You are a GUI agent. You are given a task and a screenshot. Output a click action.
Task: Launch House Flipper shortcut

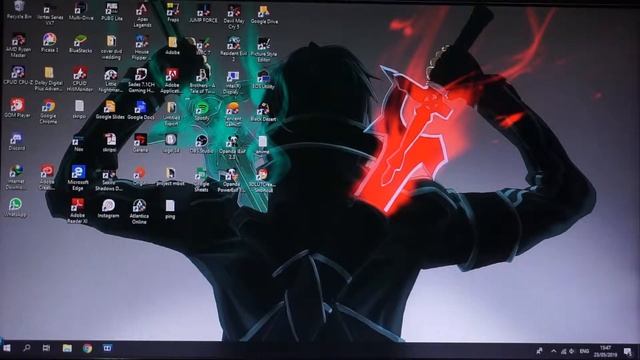click(x=141, y=47)
